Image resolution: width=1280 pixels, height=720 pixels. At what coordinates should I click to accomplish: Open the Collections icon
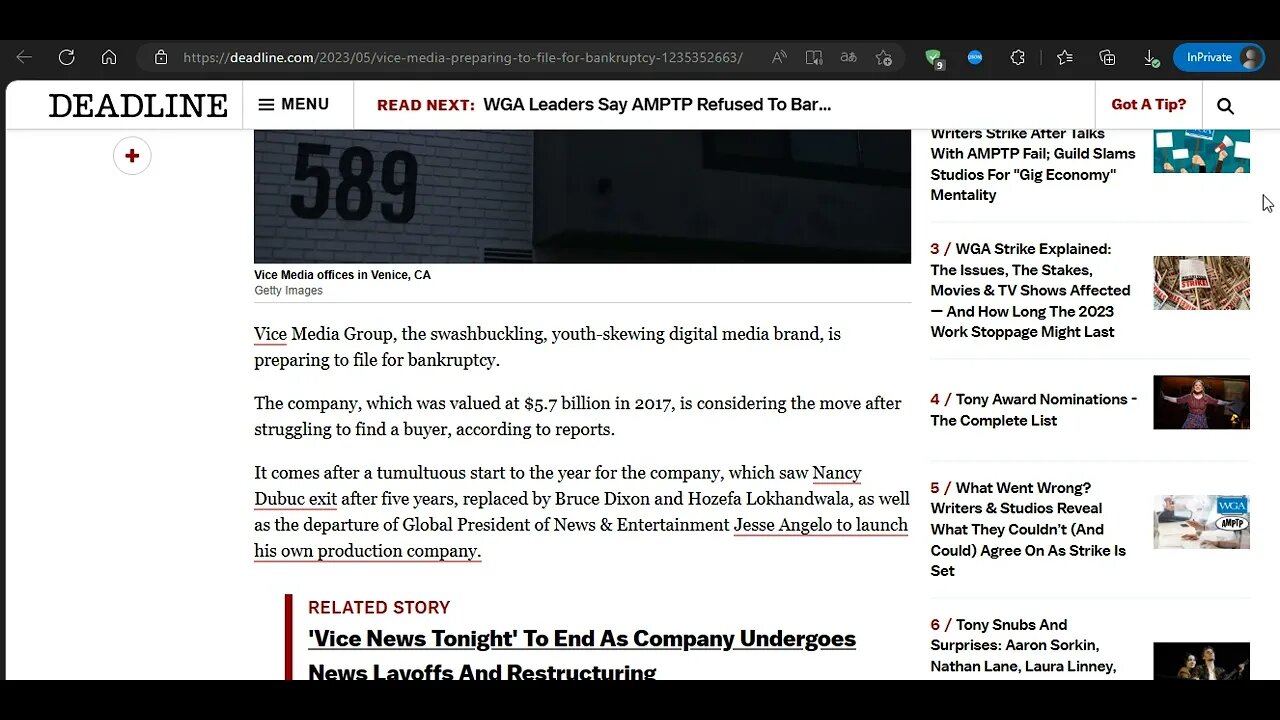tap(1107, 57)
